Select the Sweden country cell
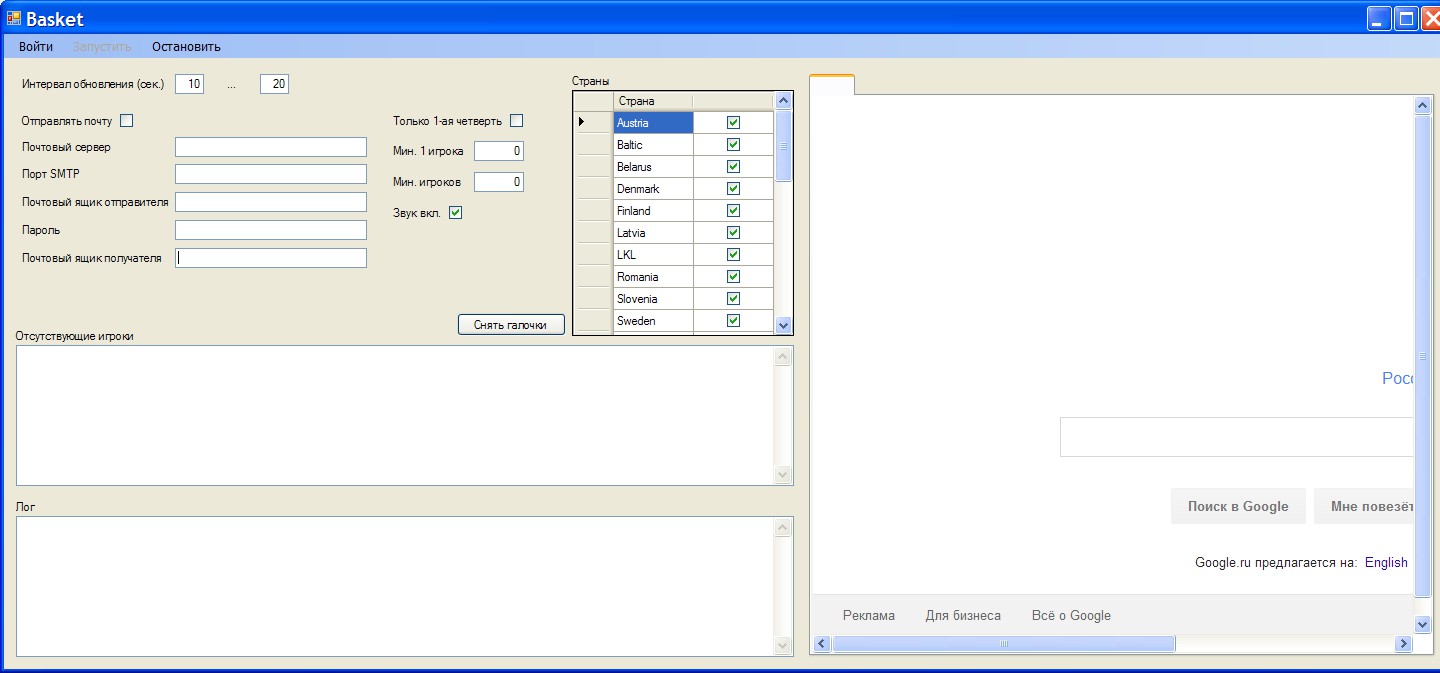Viewport: 1440px width, 673px height. pyautogui.click(x=653, y=321)
